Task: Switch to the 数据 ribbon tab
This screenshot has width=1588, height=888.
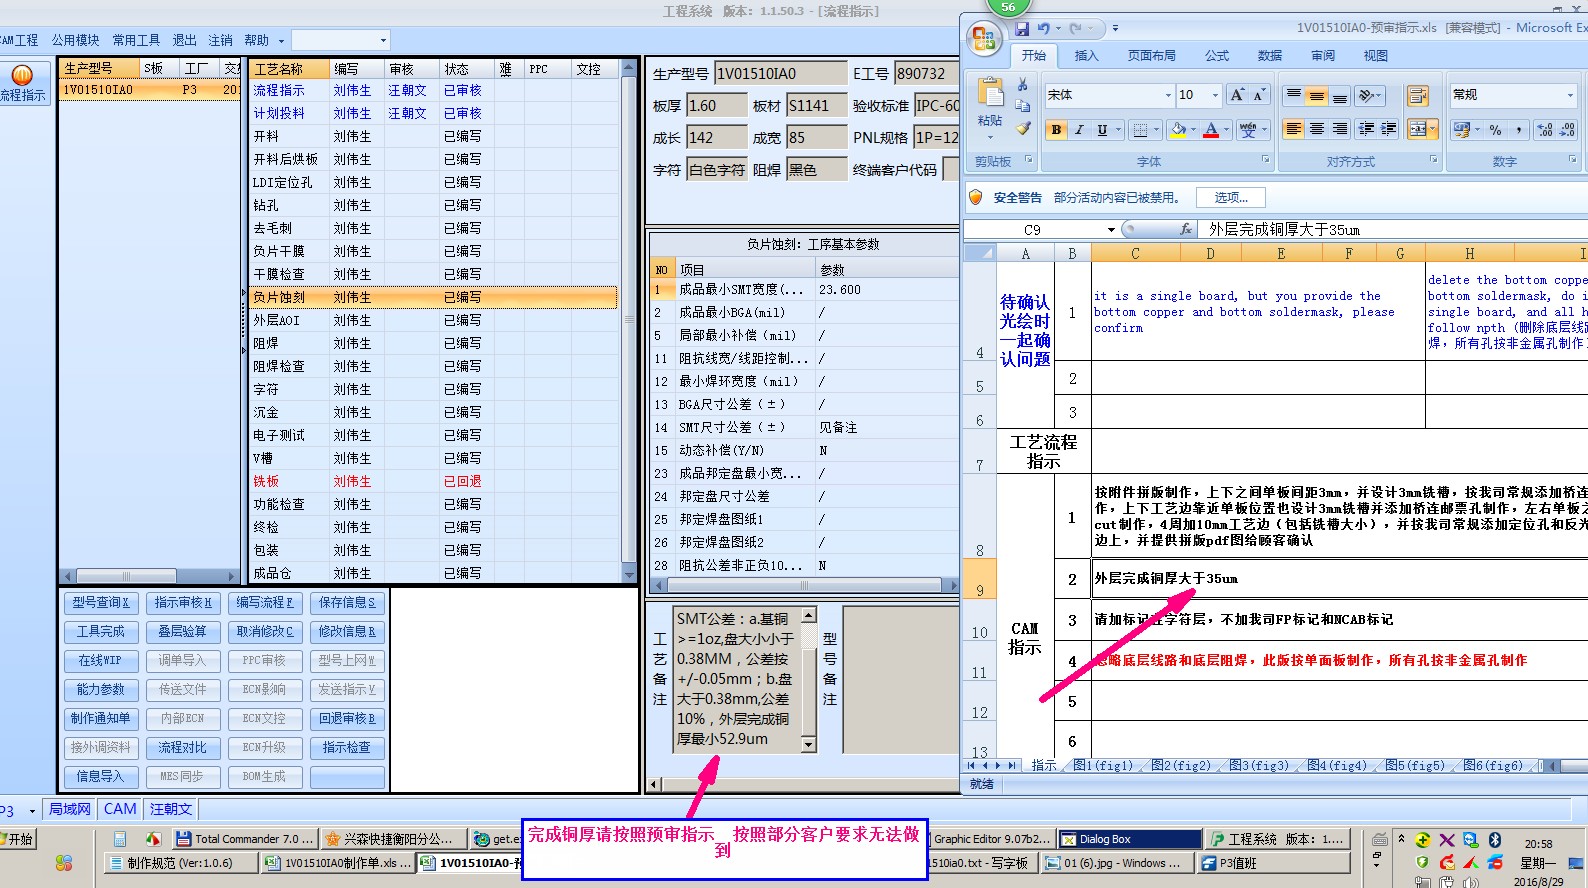Action: pyautogui.click(x=1270, y=56)
